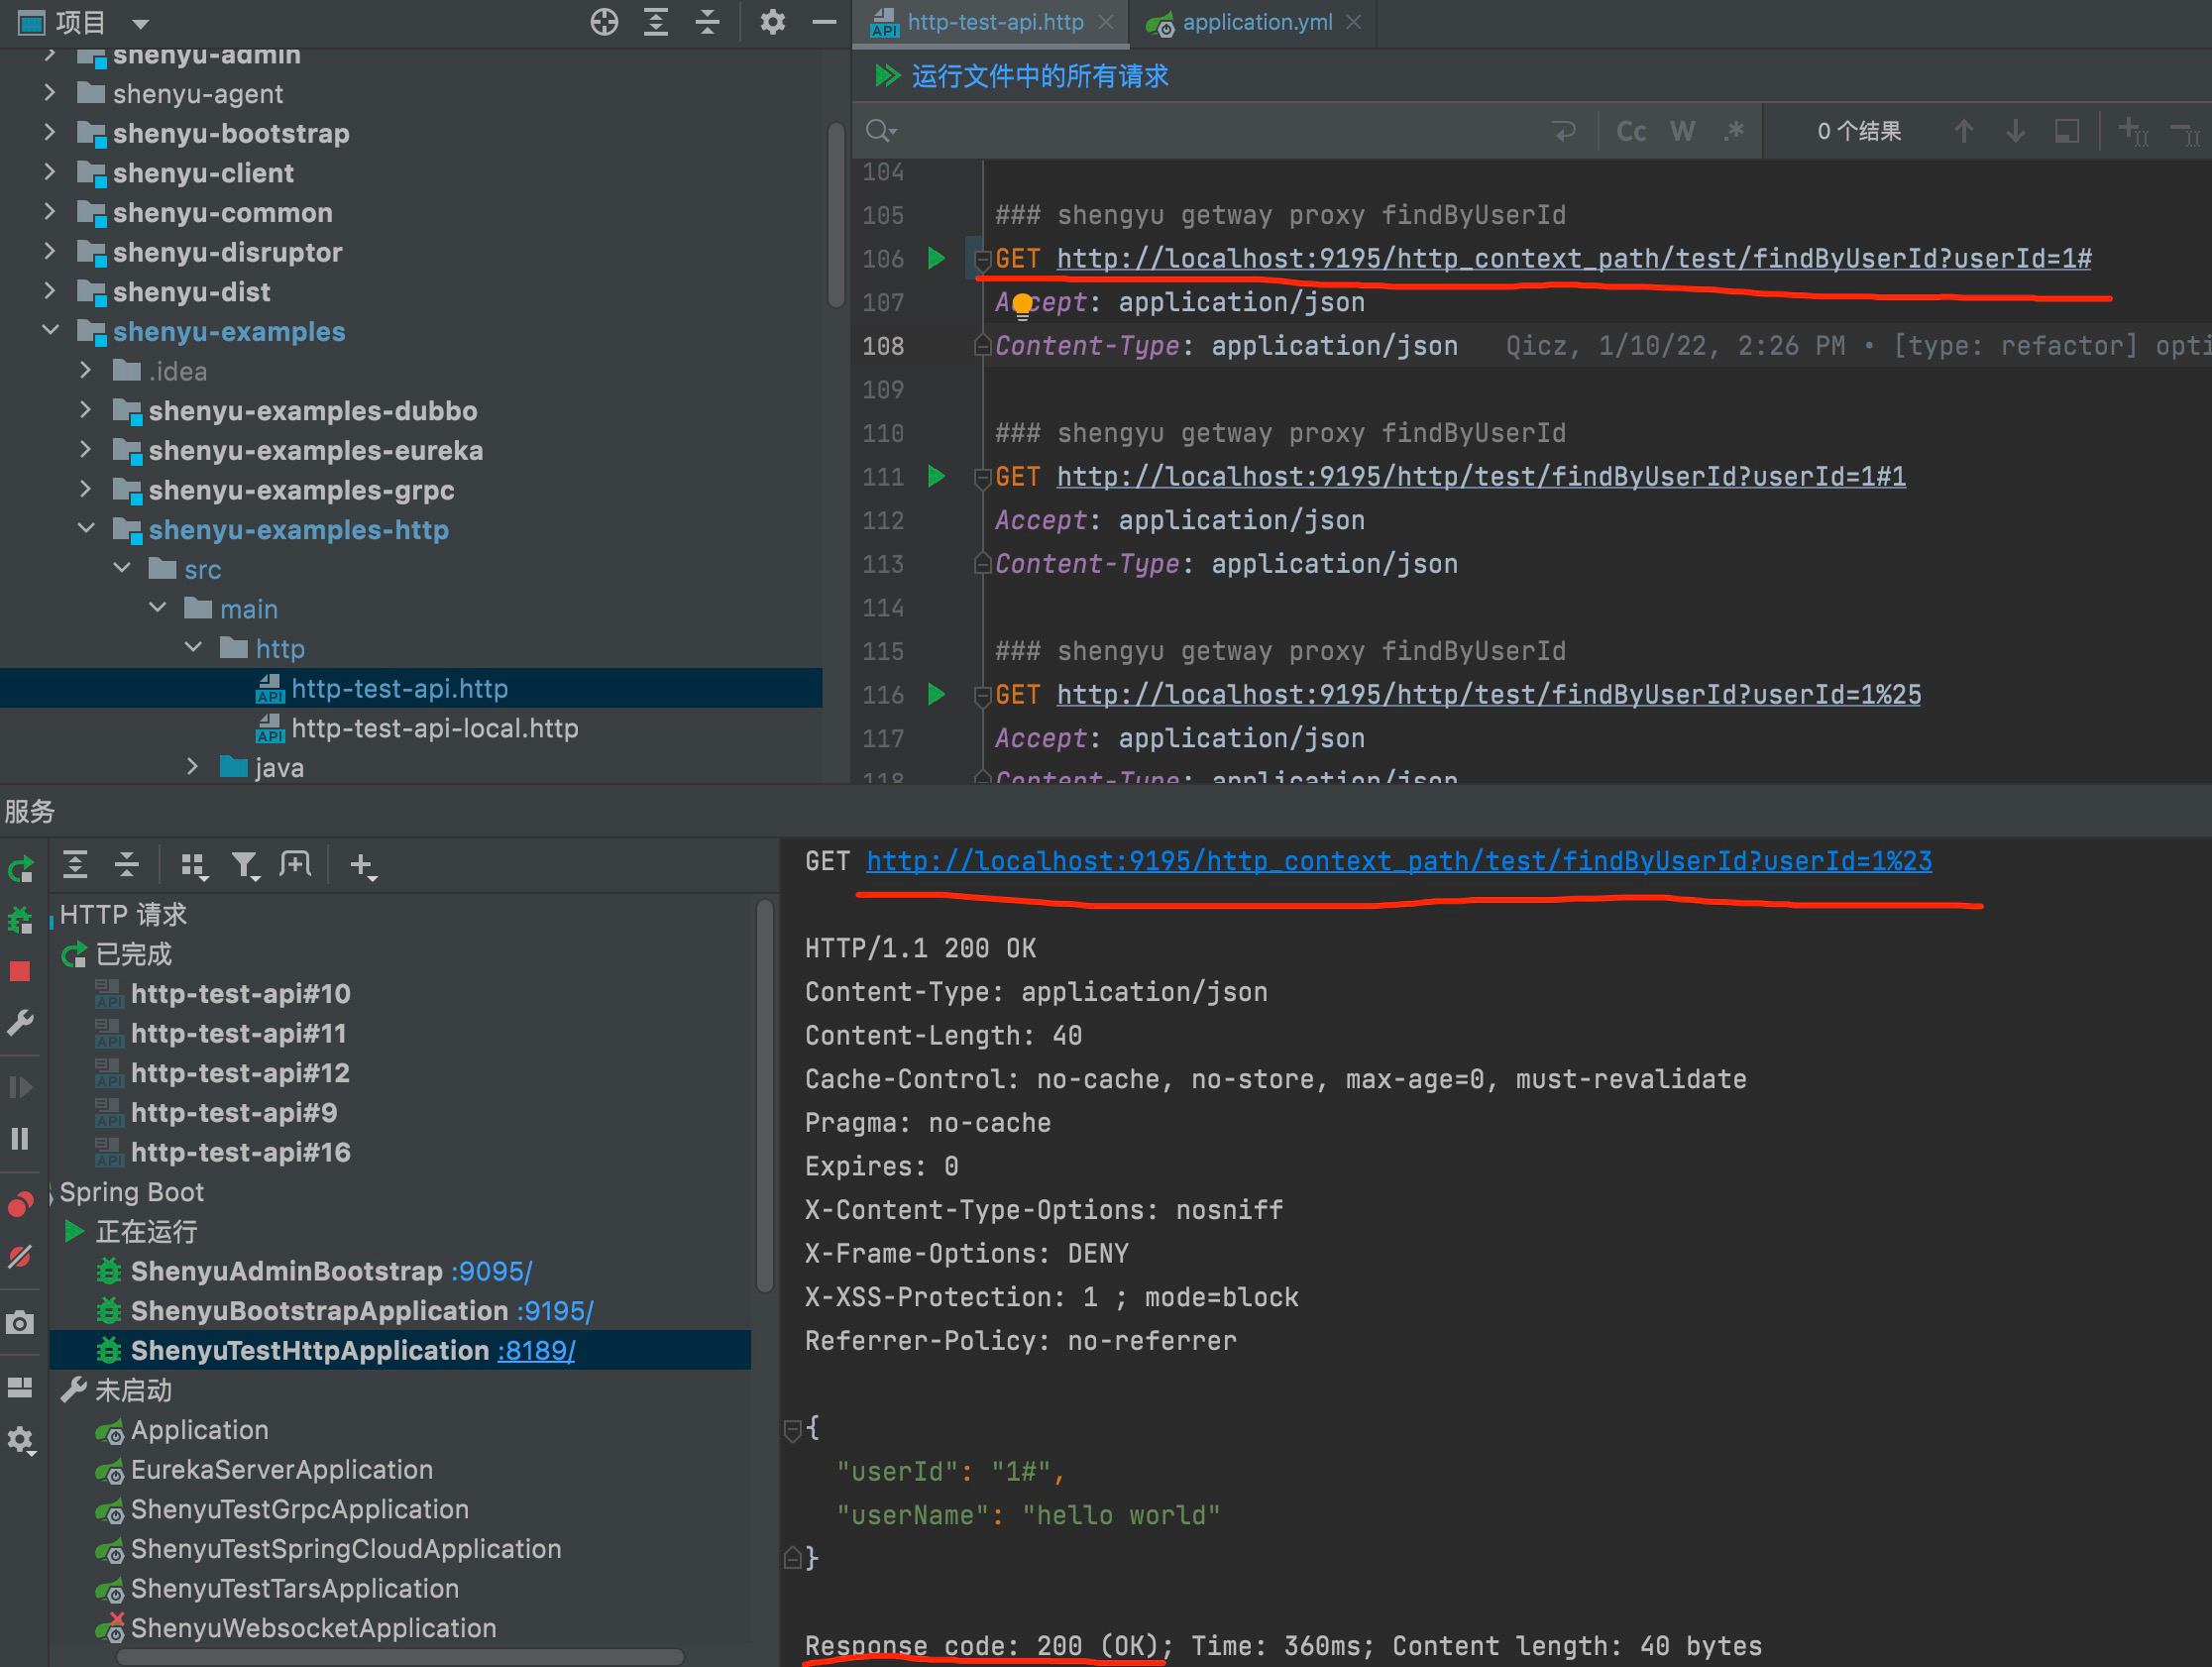Open the project view dropdown arrow

point(140,23)
